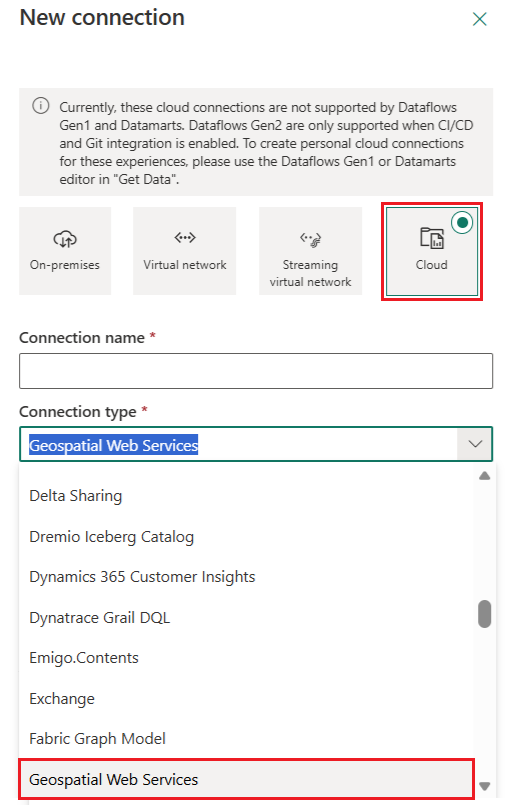
Task: Click the Streaming virtual network icon
Action: click(310, 239)
